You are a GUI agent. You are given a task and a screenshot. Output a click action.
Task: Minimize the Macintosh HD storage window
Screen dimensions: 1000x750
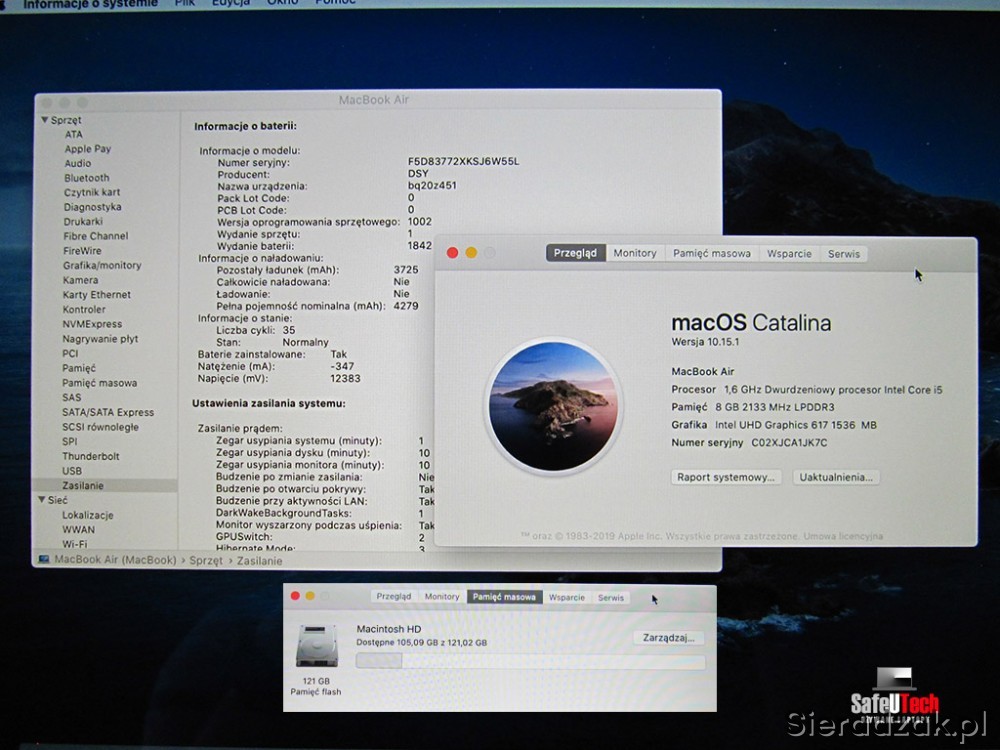[x=310, y=596]
